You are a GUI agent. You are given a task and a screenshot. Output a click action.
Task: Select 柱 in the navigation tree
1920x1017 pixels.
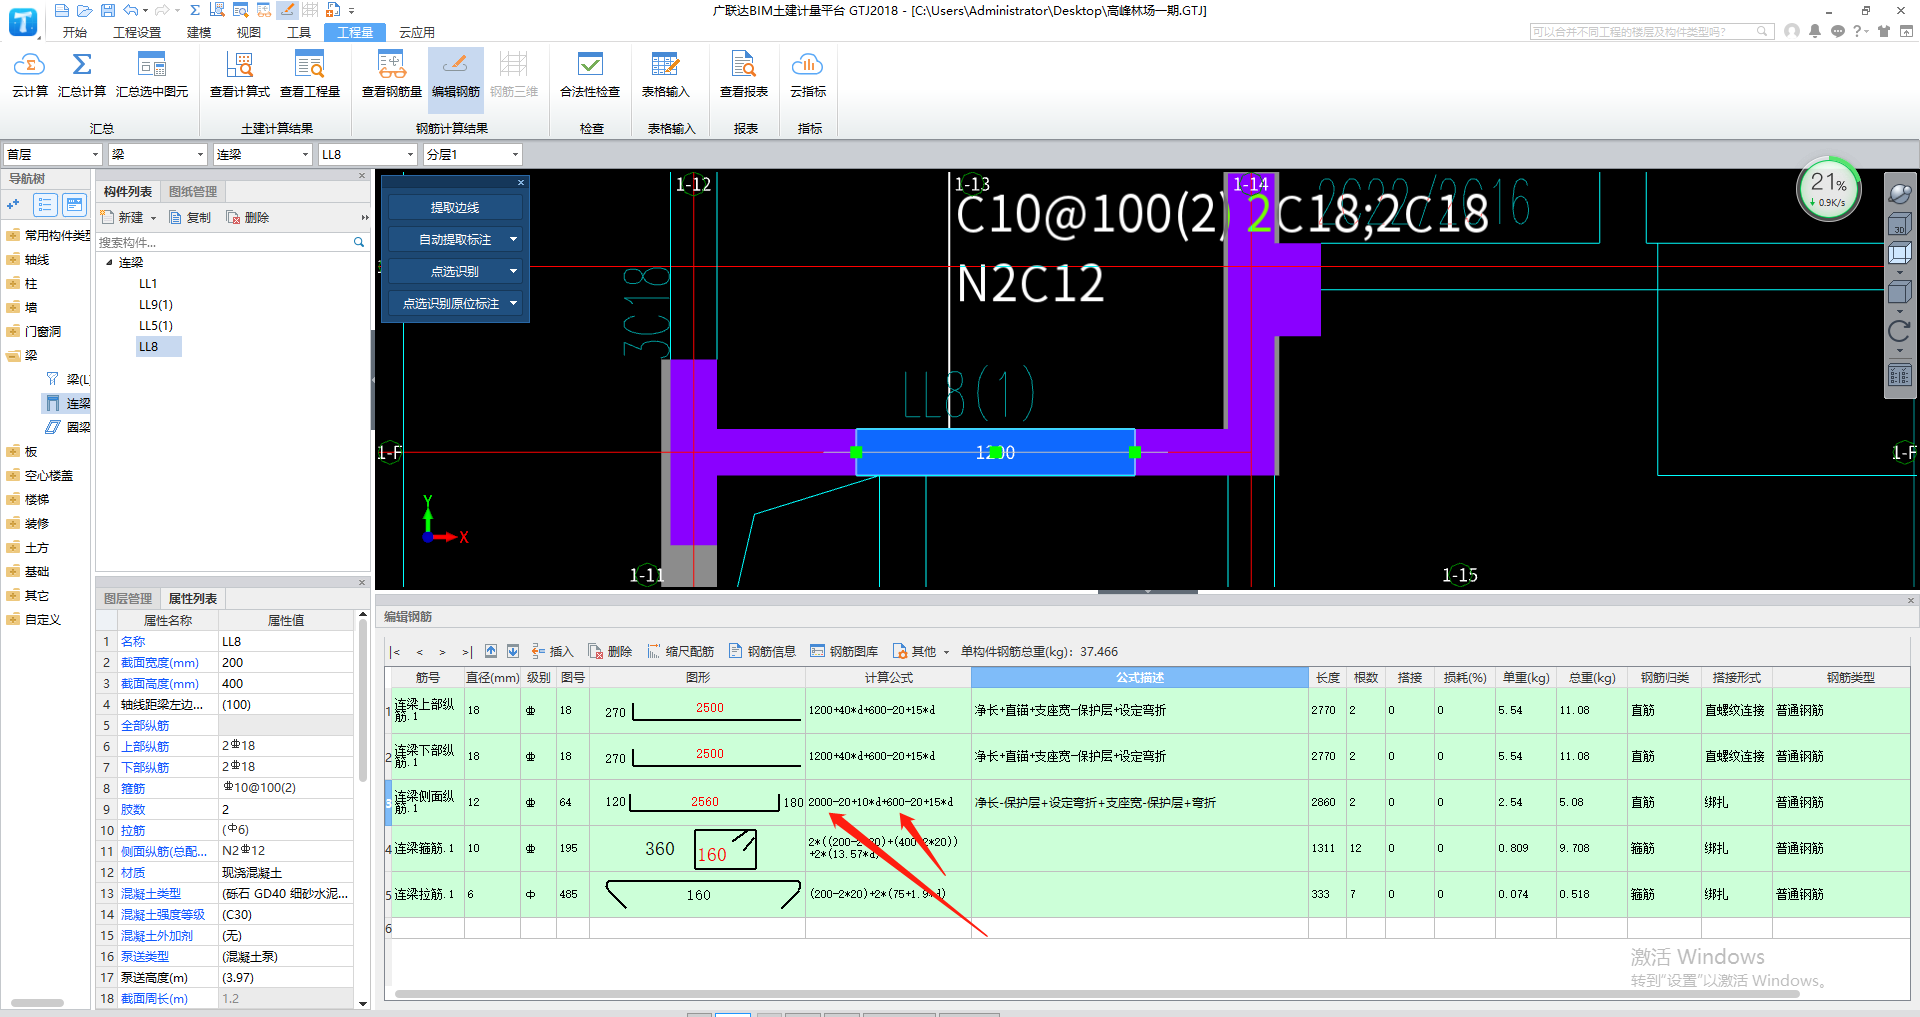pos(30,283)
